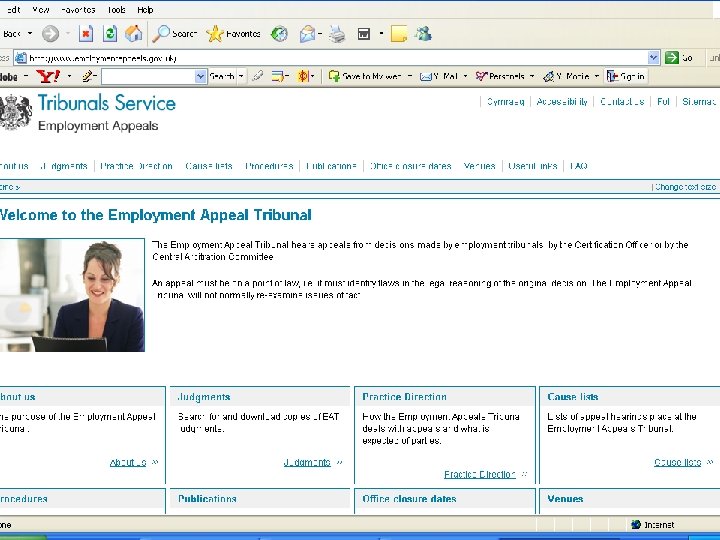Expand the Y! Mail dropdown arrow
Viewport: 720px width, 540px height.
[465, 76]
